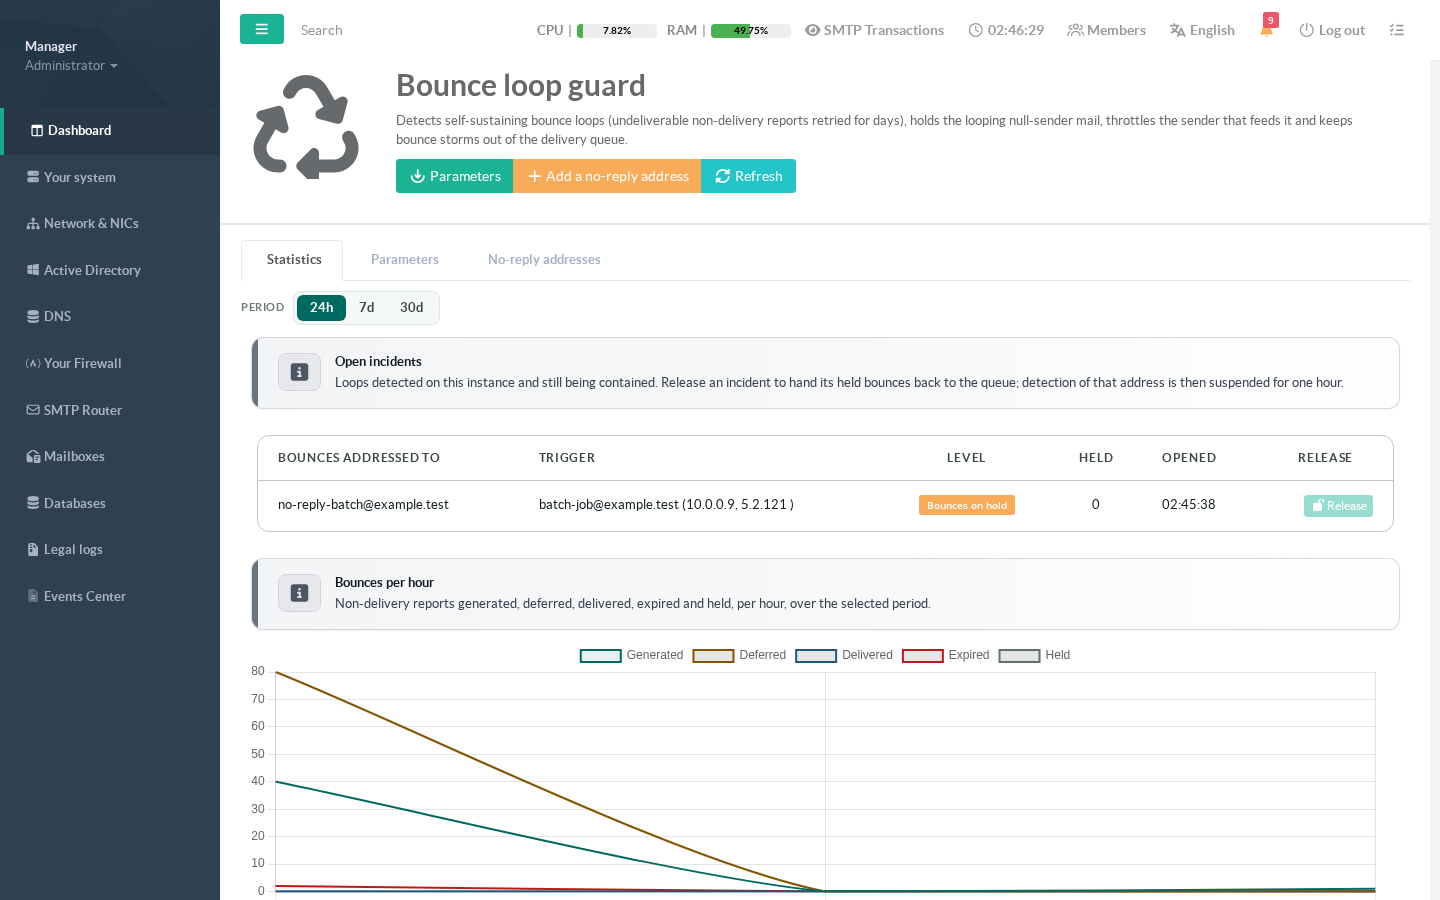Click the 02:46:29 clock
This screenshot has width=1440, height=900.
point(1006,30)
